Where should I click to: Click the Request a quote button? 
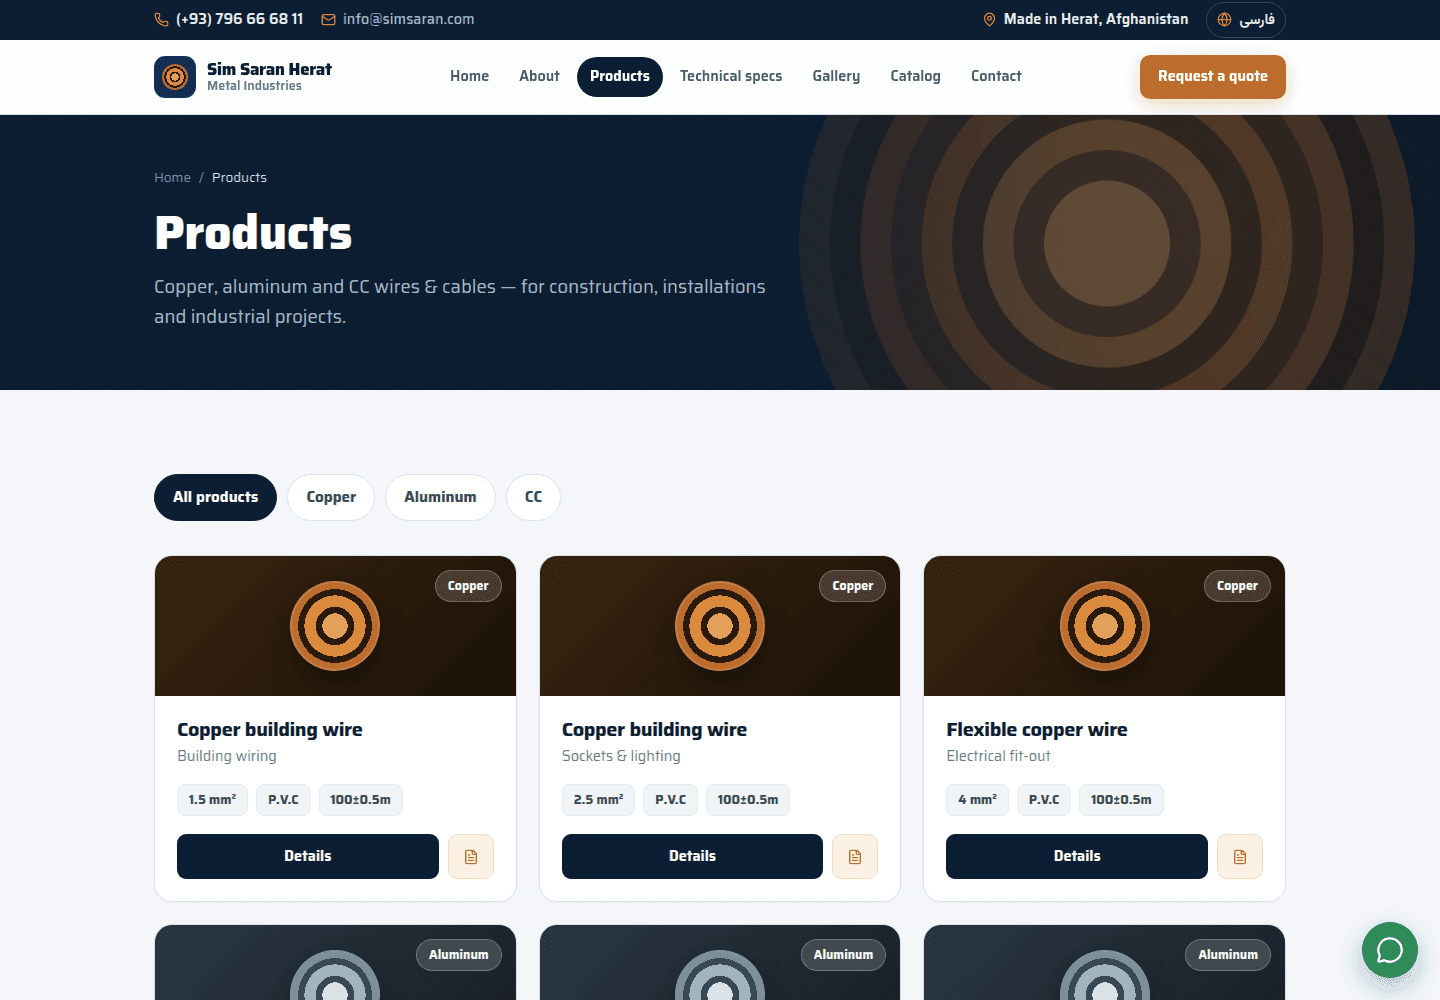point(1213,77)
